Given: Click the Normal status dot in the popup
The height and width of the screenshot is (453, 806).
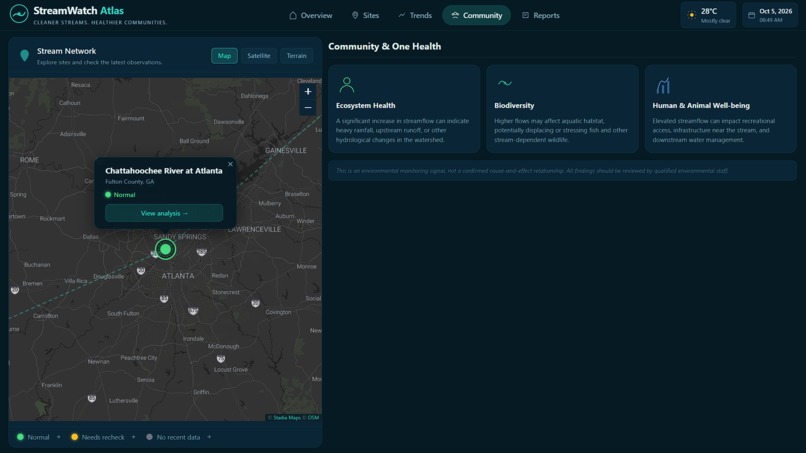Looking at the screenshot, I should (108, 195).
